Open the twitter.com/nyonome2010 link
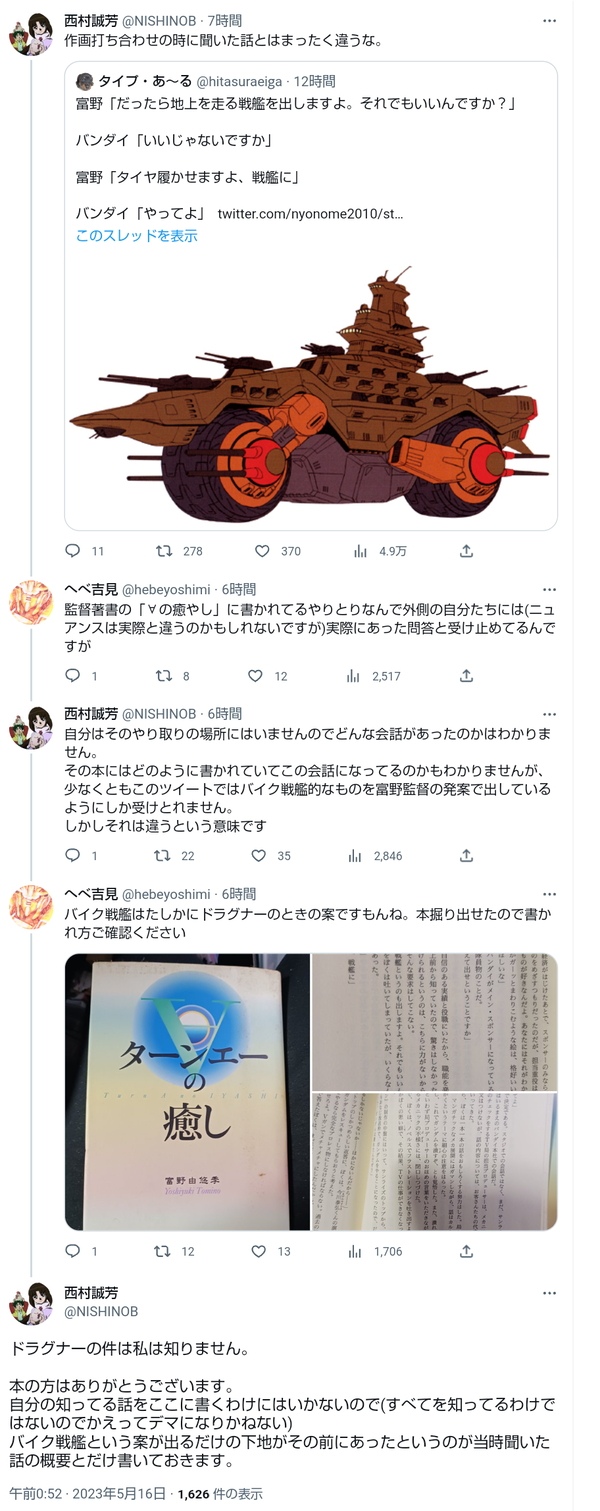Viewport: 600px width, 1511px height. point(310,214)
